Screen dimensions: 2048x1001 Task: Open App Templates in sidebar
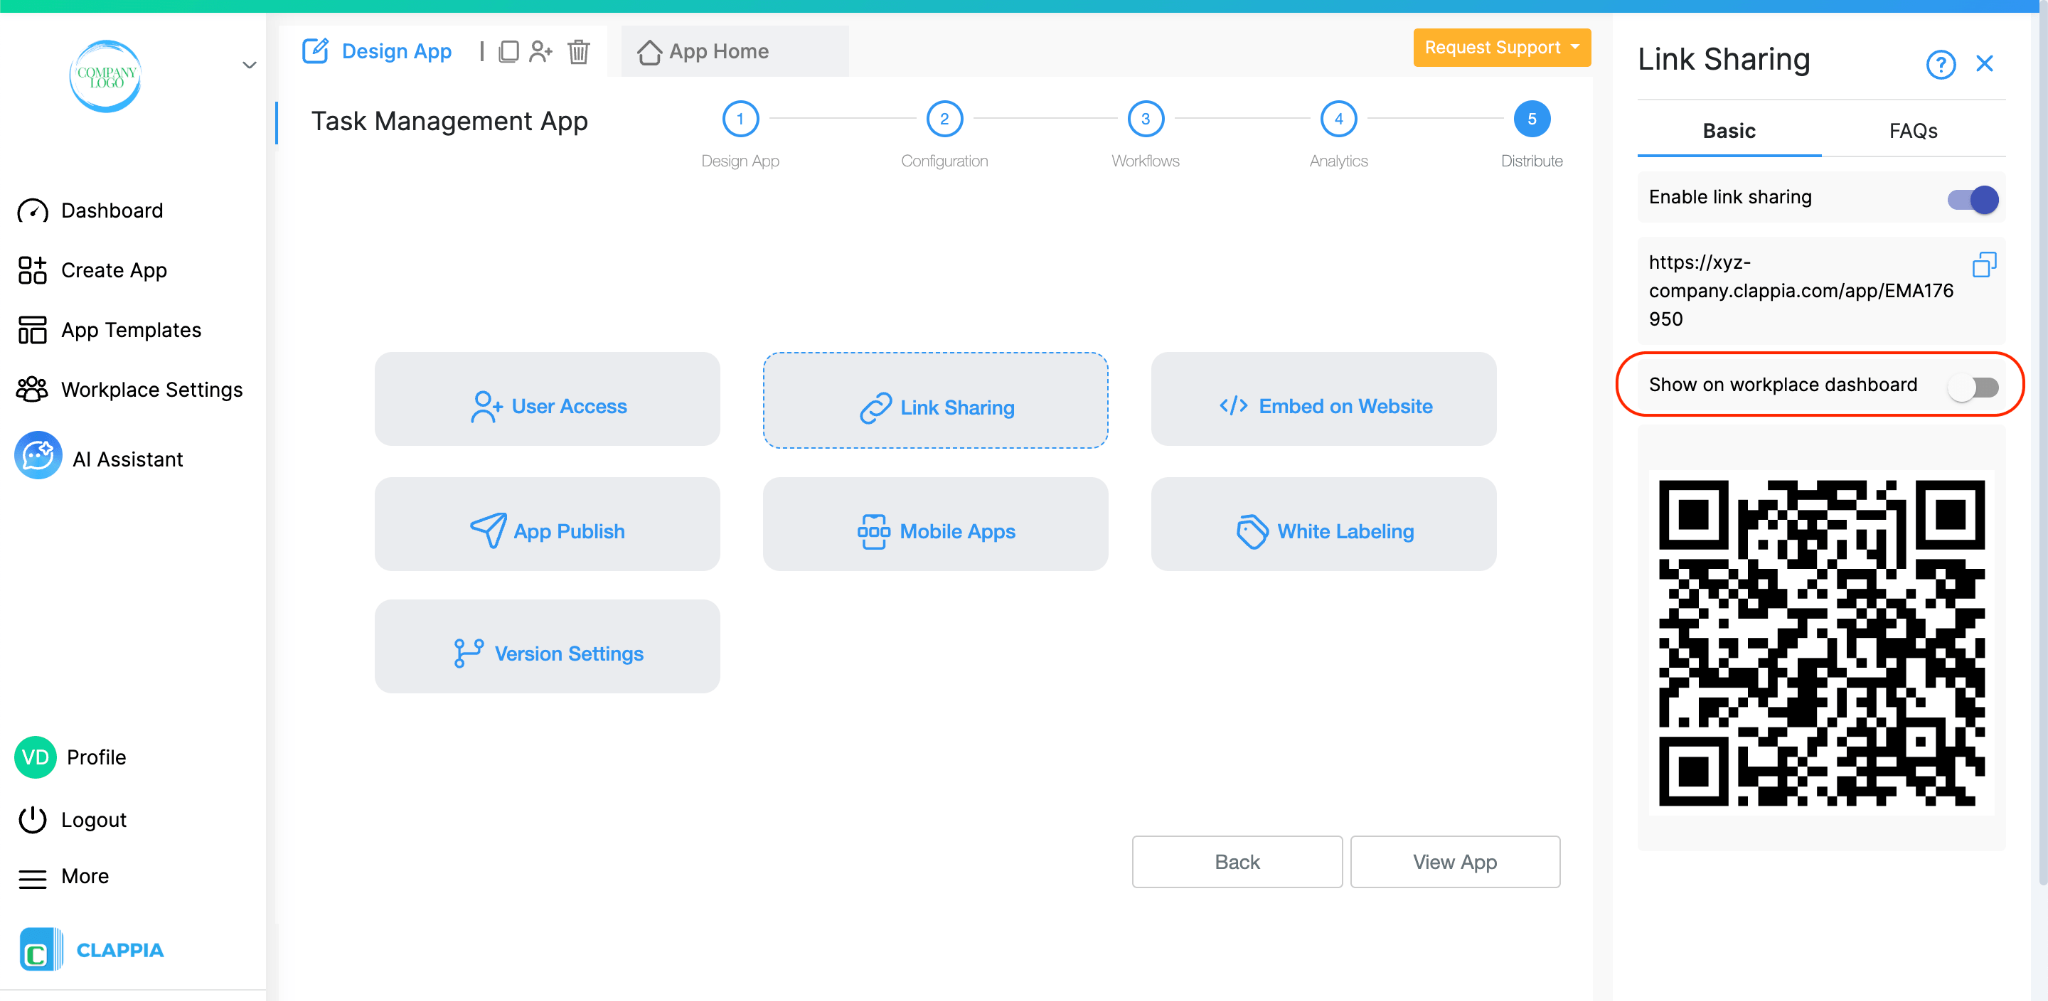(109, 330)
